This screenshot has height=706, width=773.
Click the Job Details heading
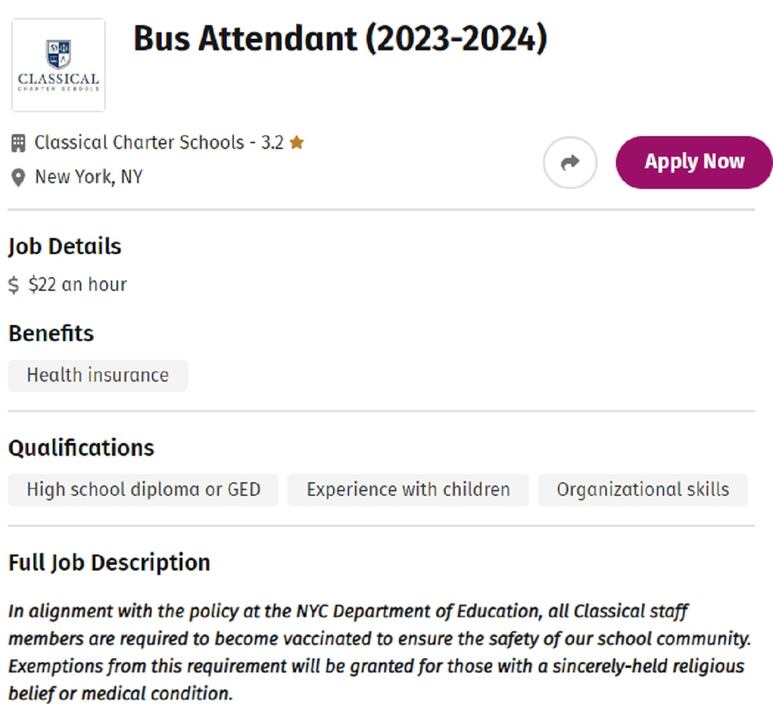(65, 247)
